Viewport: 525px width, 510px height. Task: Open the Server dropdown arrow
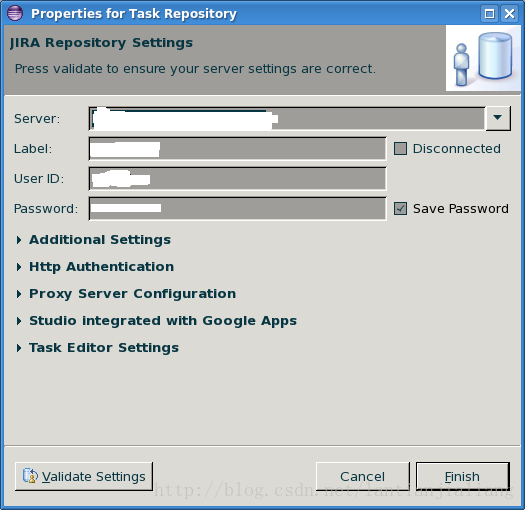point(498,118)
